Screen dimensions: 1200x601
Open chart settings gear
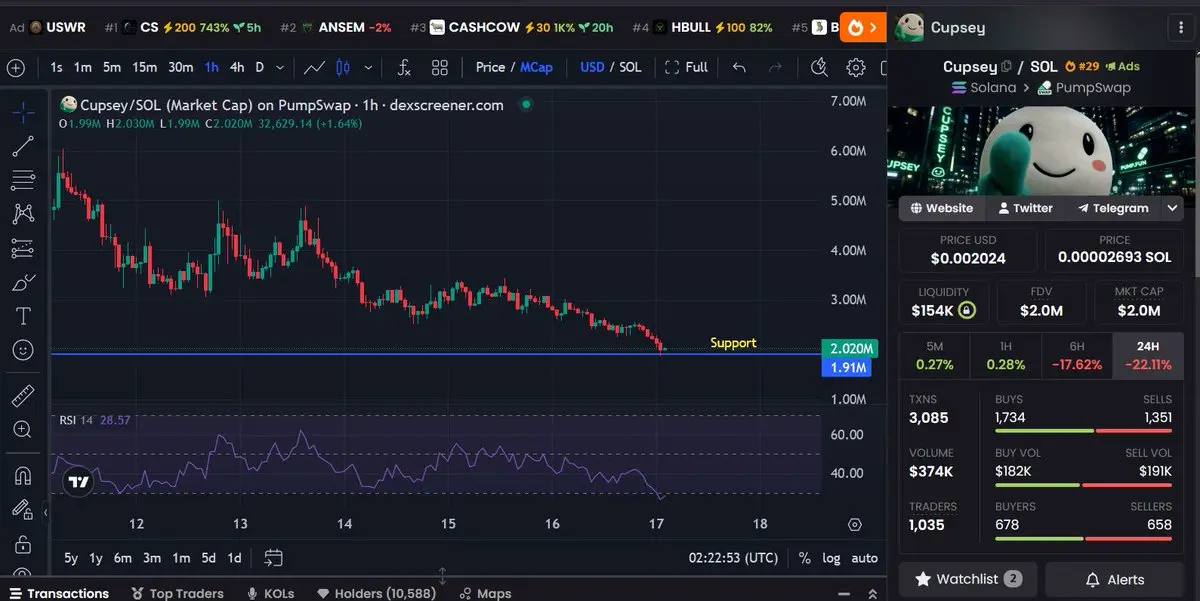[856, 67]
